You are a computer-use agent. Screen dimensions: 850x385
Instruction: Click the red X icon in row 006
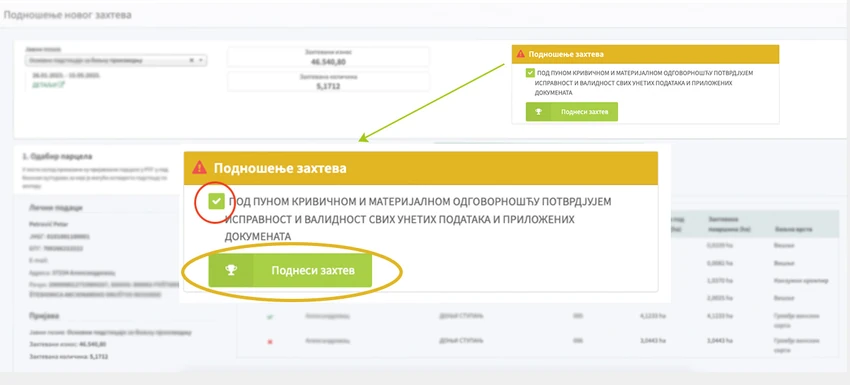(270, 342)
